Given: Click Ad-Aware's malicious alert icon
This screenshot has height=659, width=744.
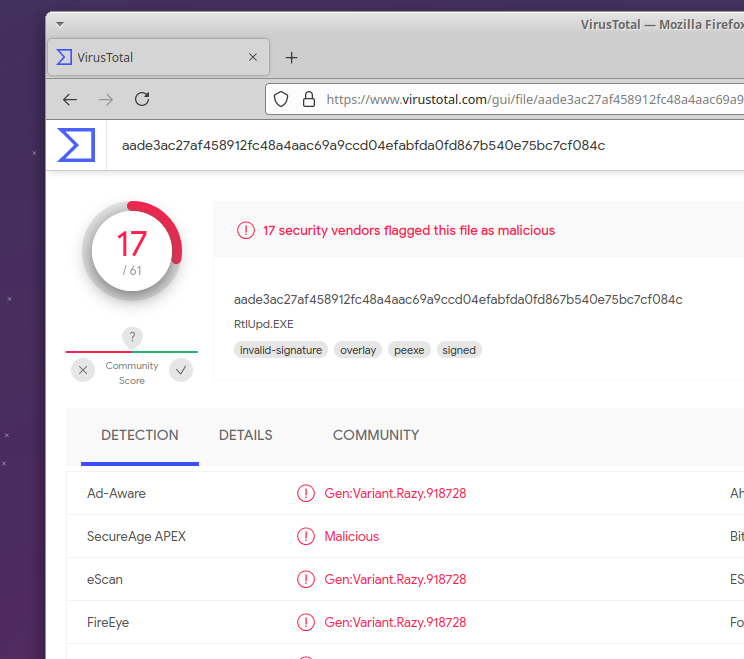Looking at the screenshot, I should [306, 493].
